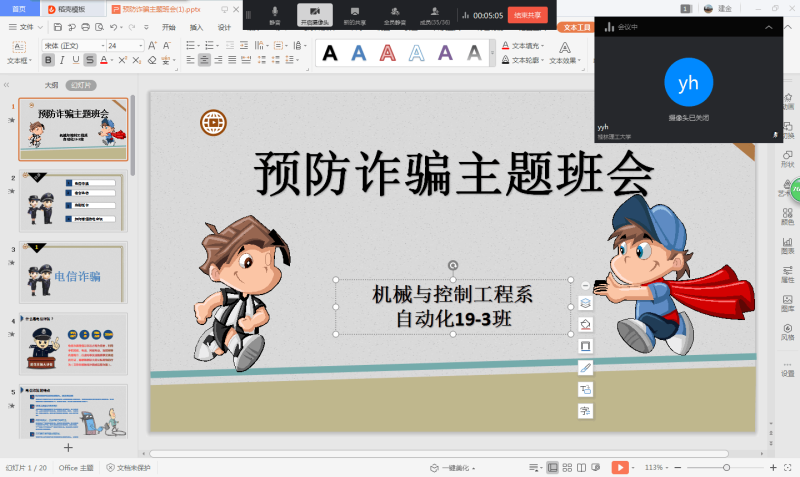Open the members list in meeting bar

(x=435, y=13)
